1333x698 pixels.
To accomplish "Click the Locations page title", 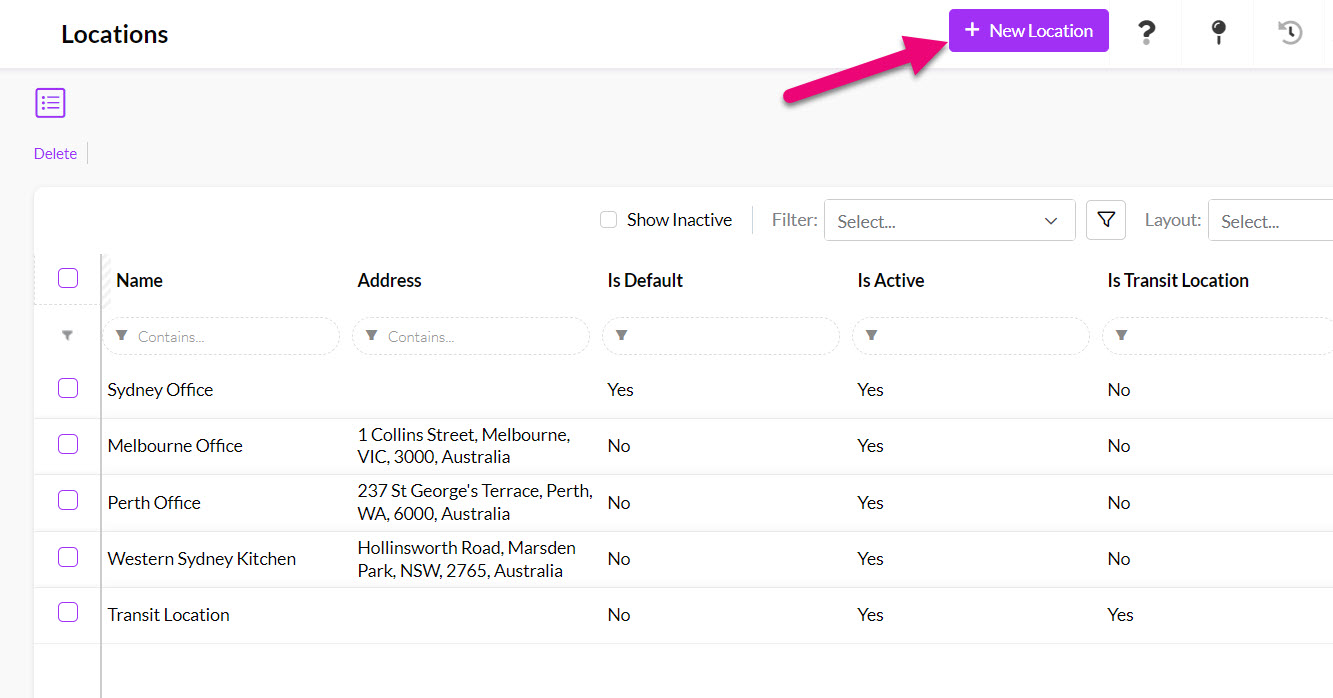I will point(115,34).
